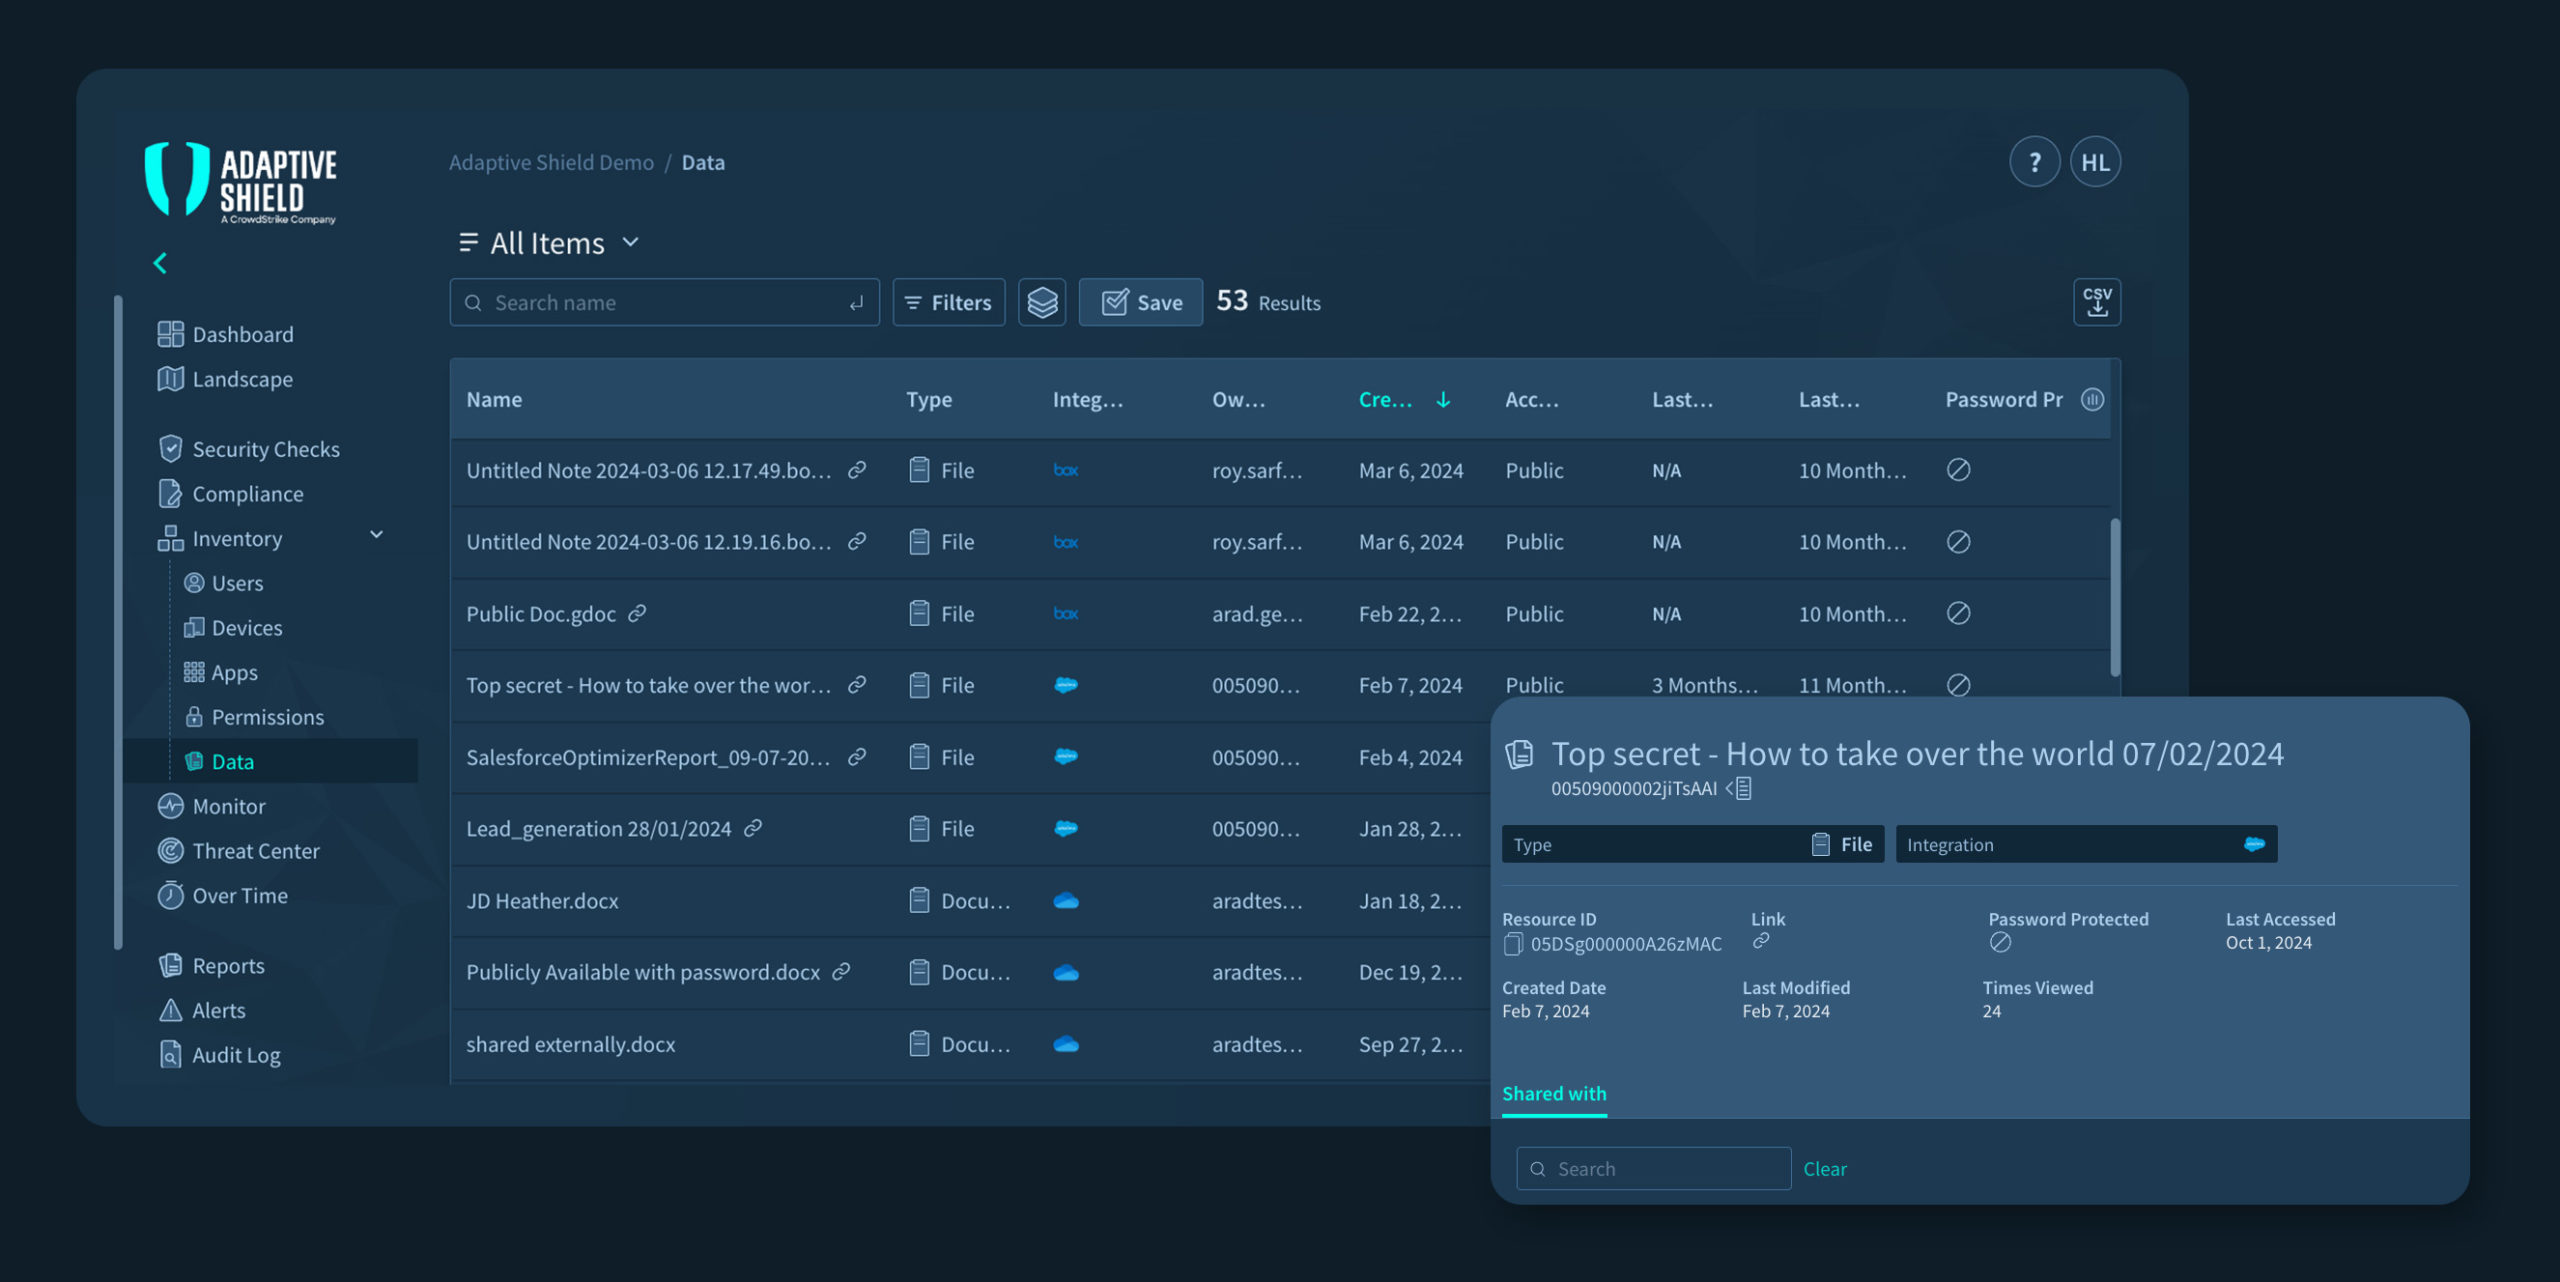Click link icon beside Public Doc.gdoc
This screenshot has width=2560, height=1282.
click(x=637, y=614)
